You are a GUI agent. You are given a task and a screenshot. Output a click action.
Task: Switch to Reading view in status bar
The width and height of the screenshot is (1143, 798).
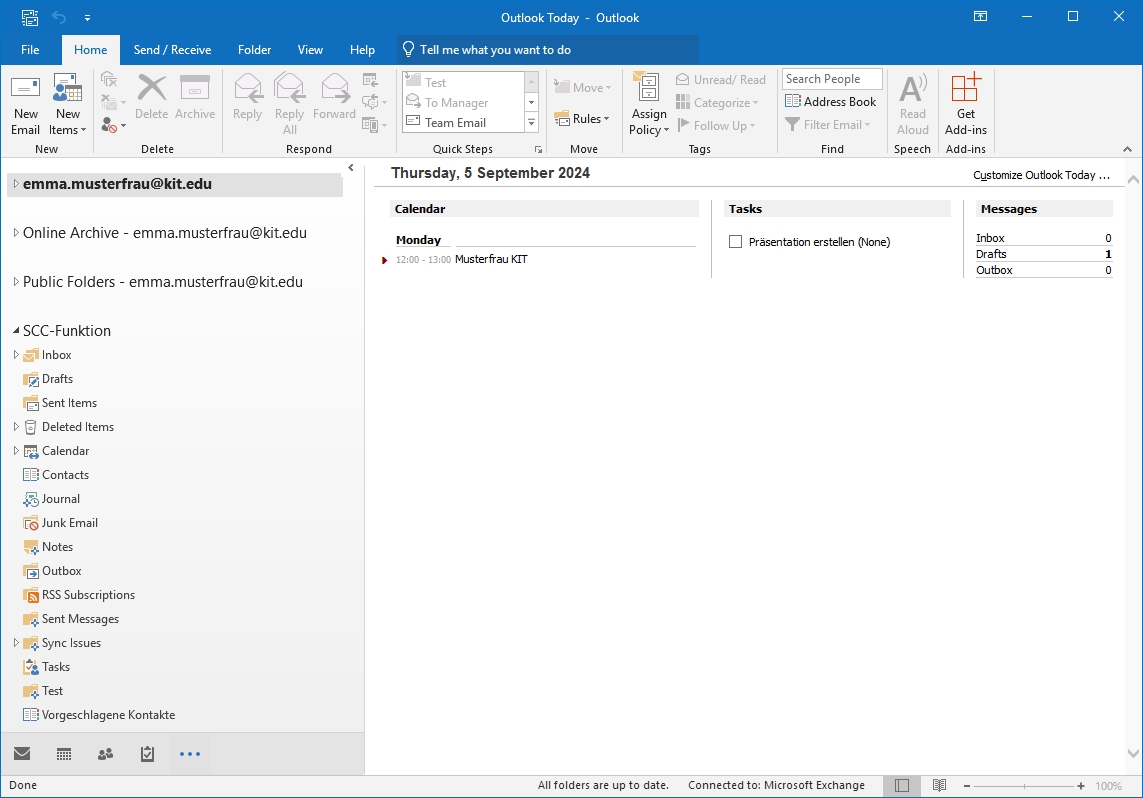939,786
